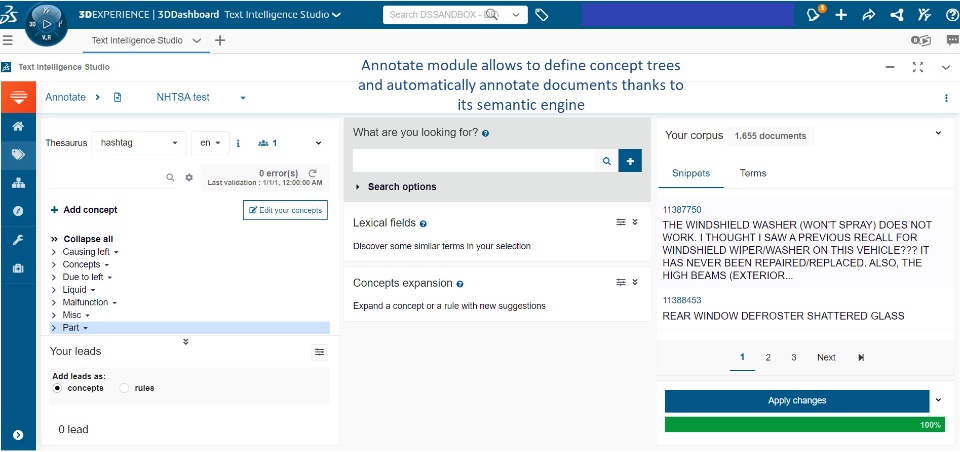Open the briefcase sidebar icon

pyautogui.click(x=18, y=268)
